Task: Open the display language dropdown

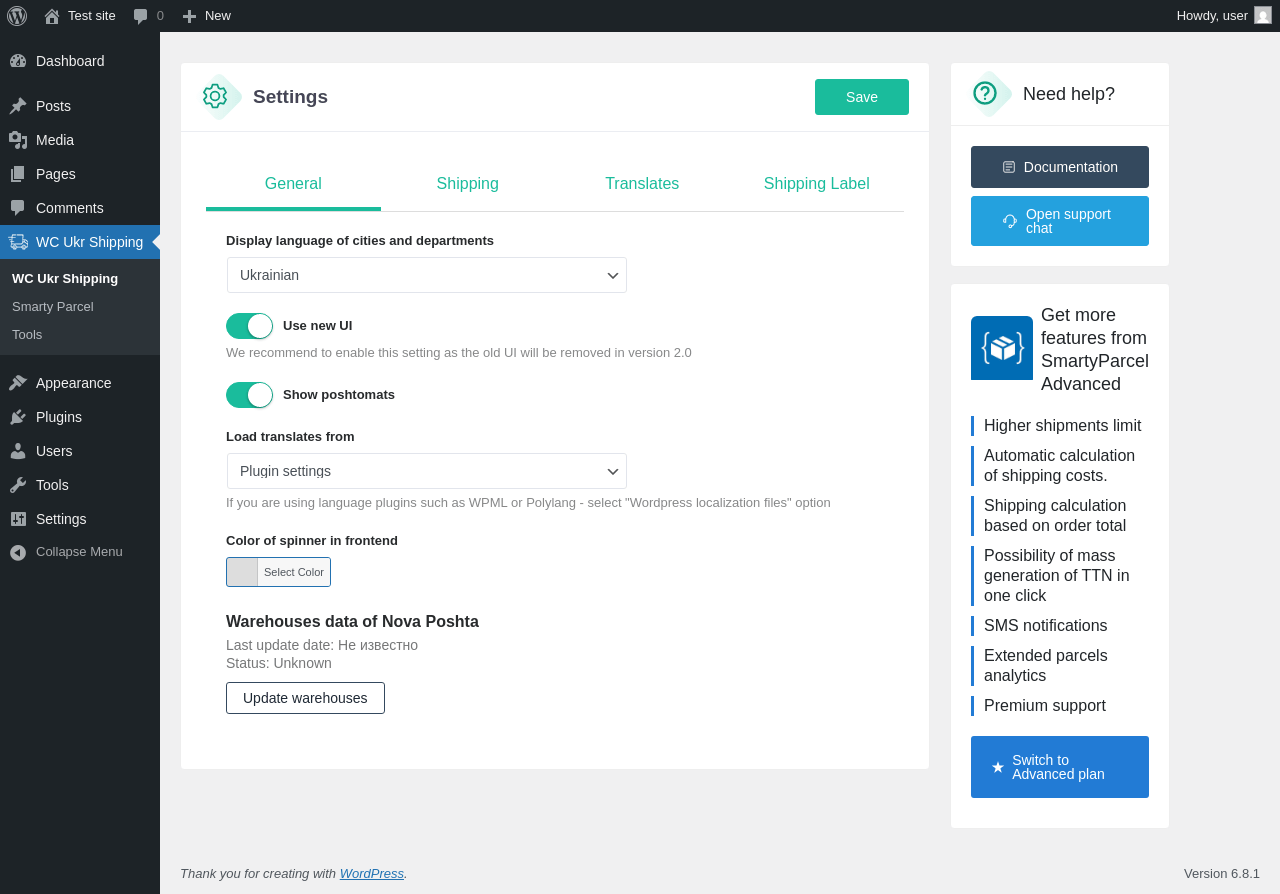Action: 427,275
